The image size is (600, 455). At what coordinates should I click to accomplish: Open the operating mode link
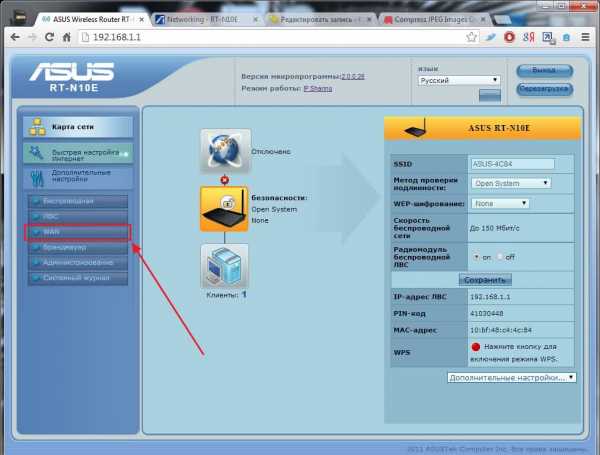point(318,88)
